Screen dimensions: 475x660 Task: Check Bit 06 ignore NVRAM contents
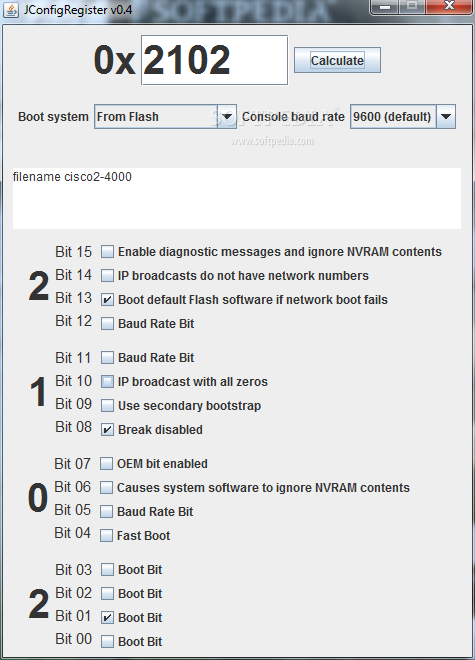click(106, 488)
